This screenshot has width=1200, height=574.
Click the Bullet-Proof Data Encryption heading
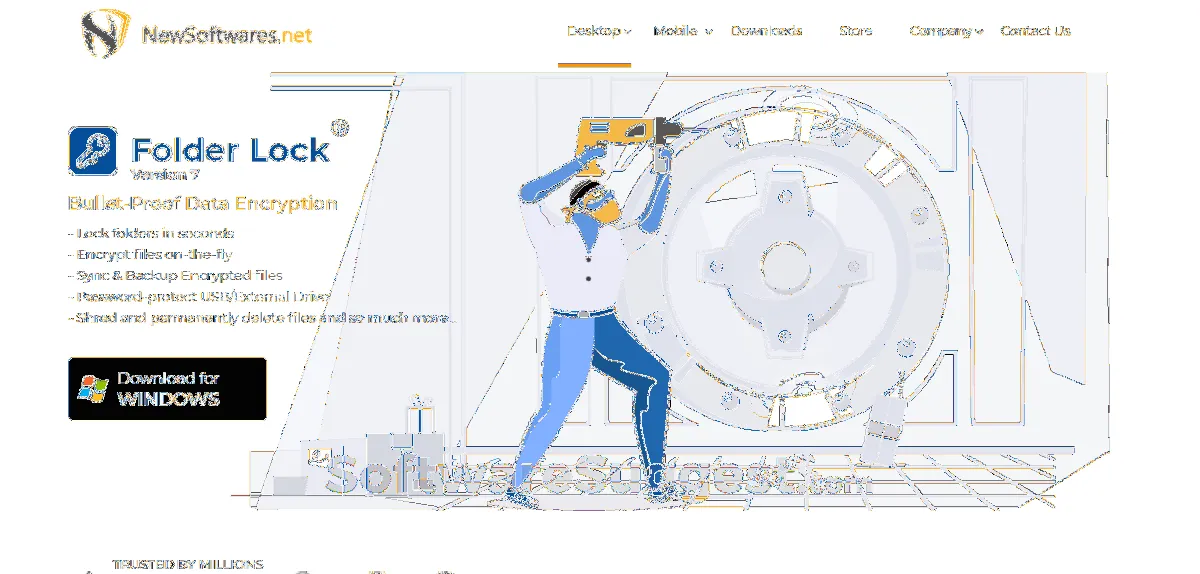point(203,203)
